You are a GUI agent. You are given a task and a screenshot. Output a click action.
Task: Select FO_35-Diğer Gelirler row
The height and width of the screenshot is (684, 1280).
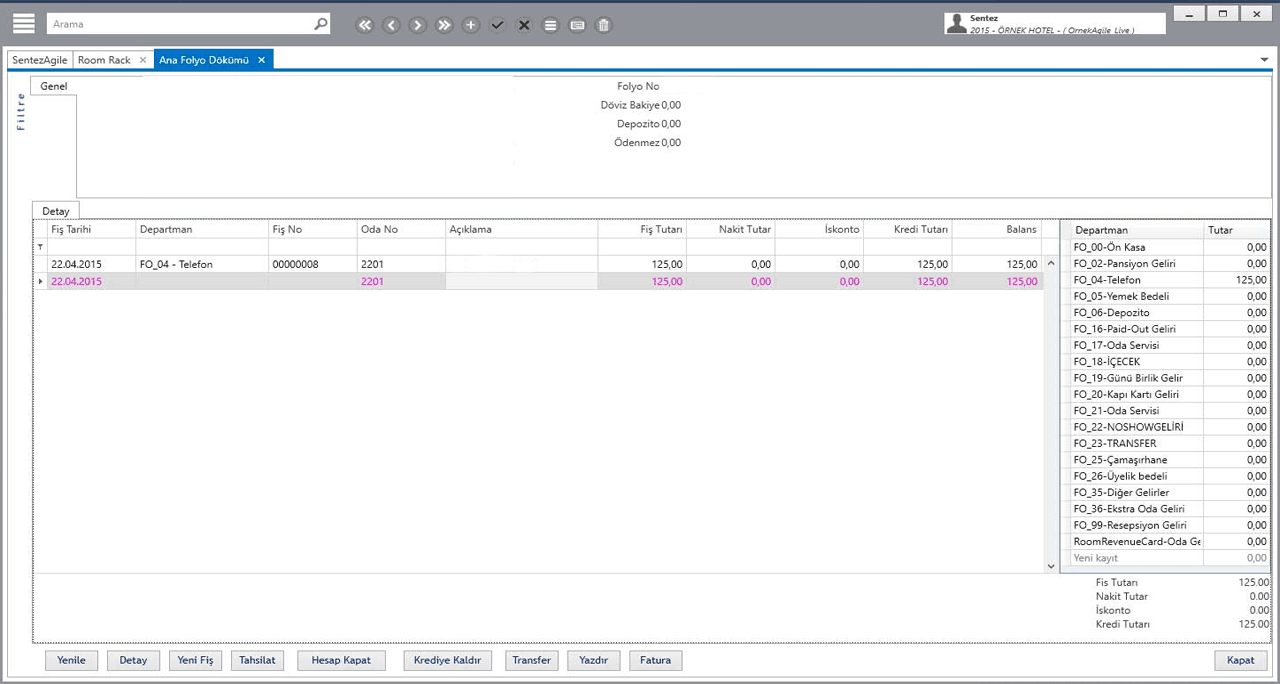click(x=1165, y=492)
